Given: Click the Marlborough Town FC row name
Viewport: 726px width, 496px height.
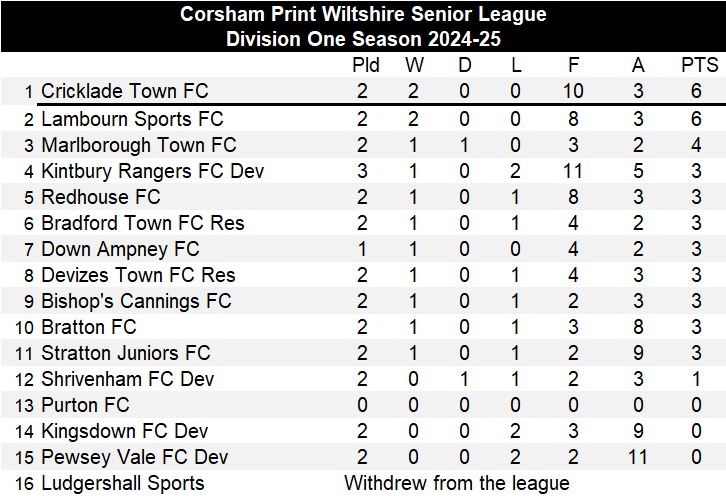Looking at the screenshot, I should click(x=139, y=146).
